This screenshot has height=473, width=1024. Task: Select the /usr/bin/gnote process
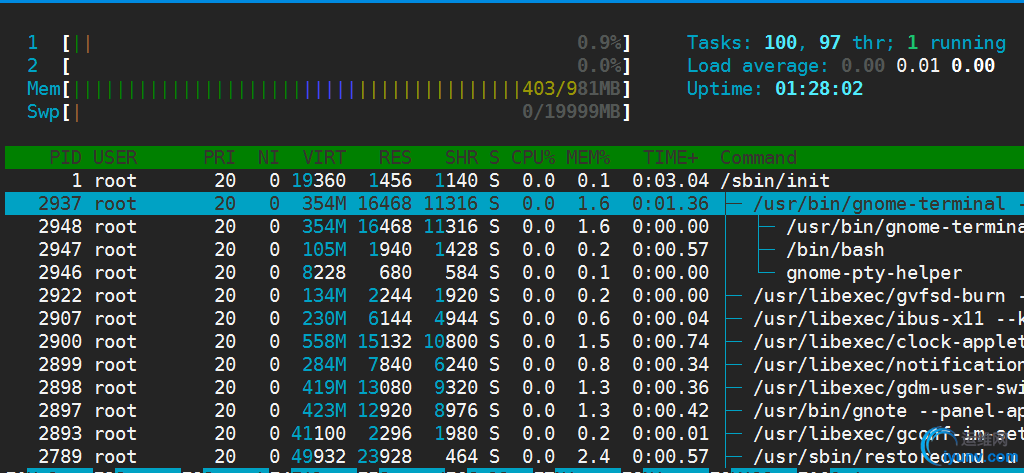(515, 411)
